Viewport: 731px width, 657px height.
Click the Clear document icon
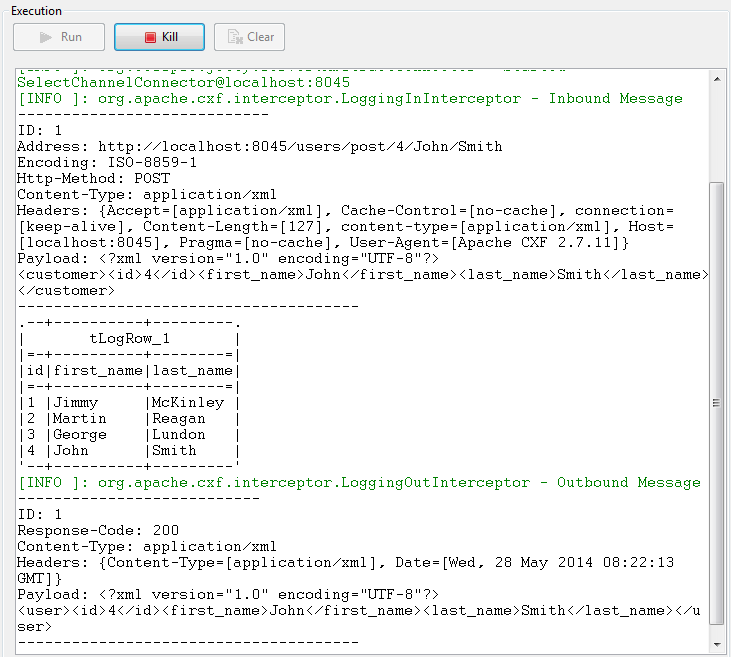click(x=235, y=37)
